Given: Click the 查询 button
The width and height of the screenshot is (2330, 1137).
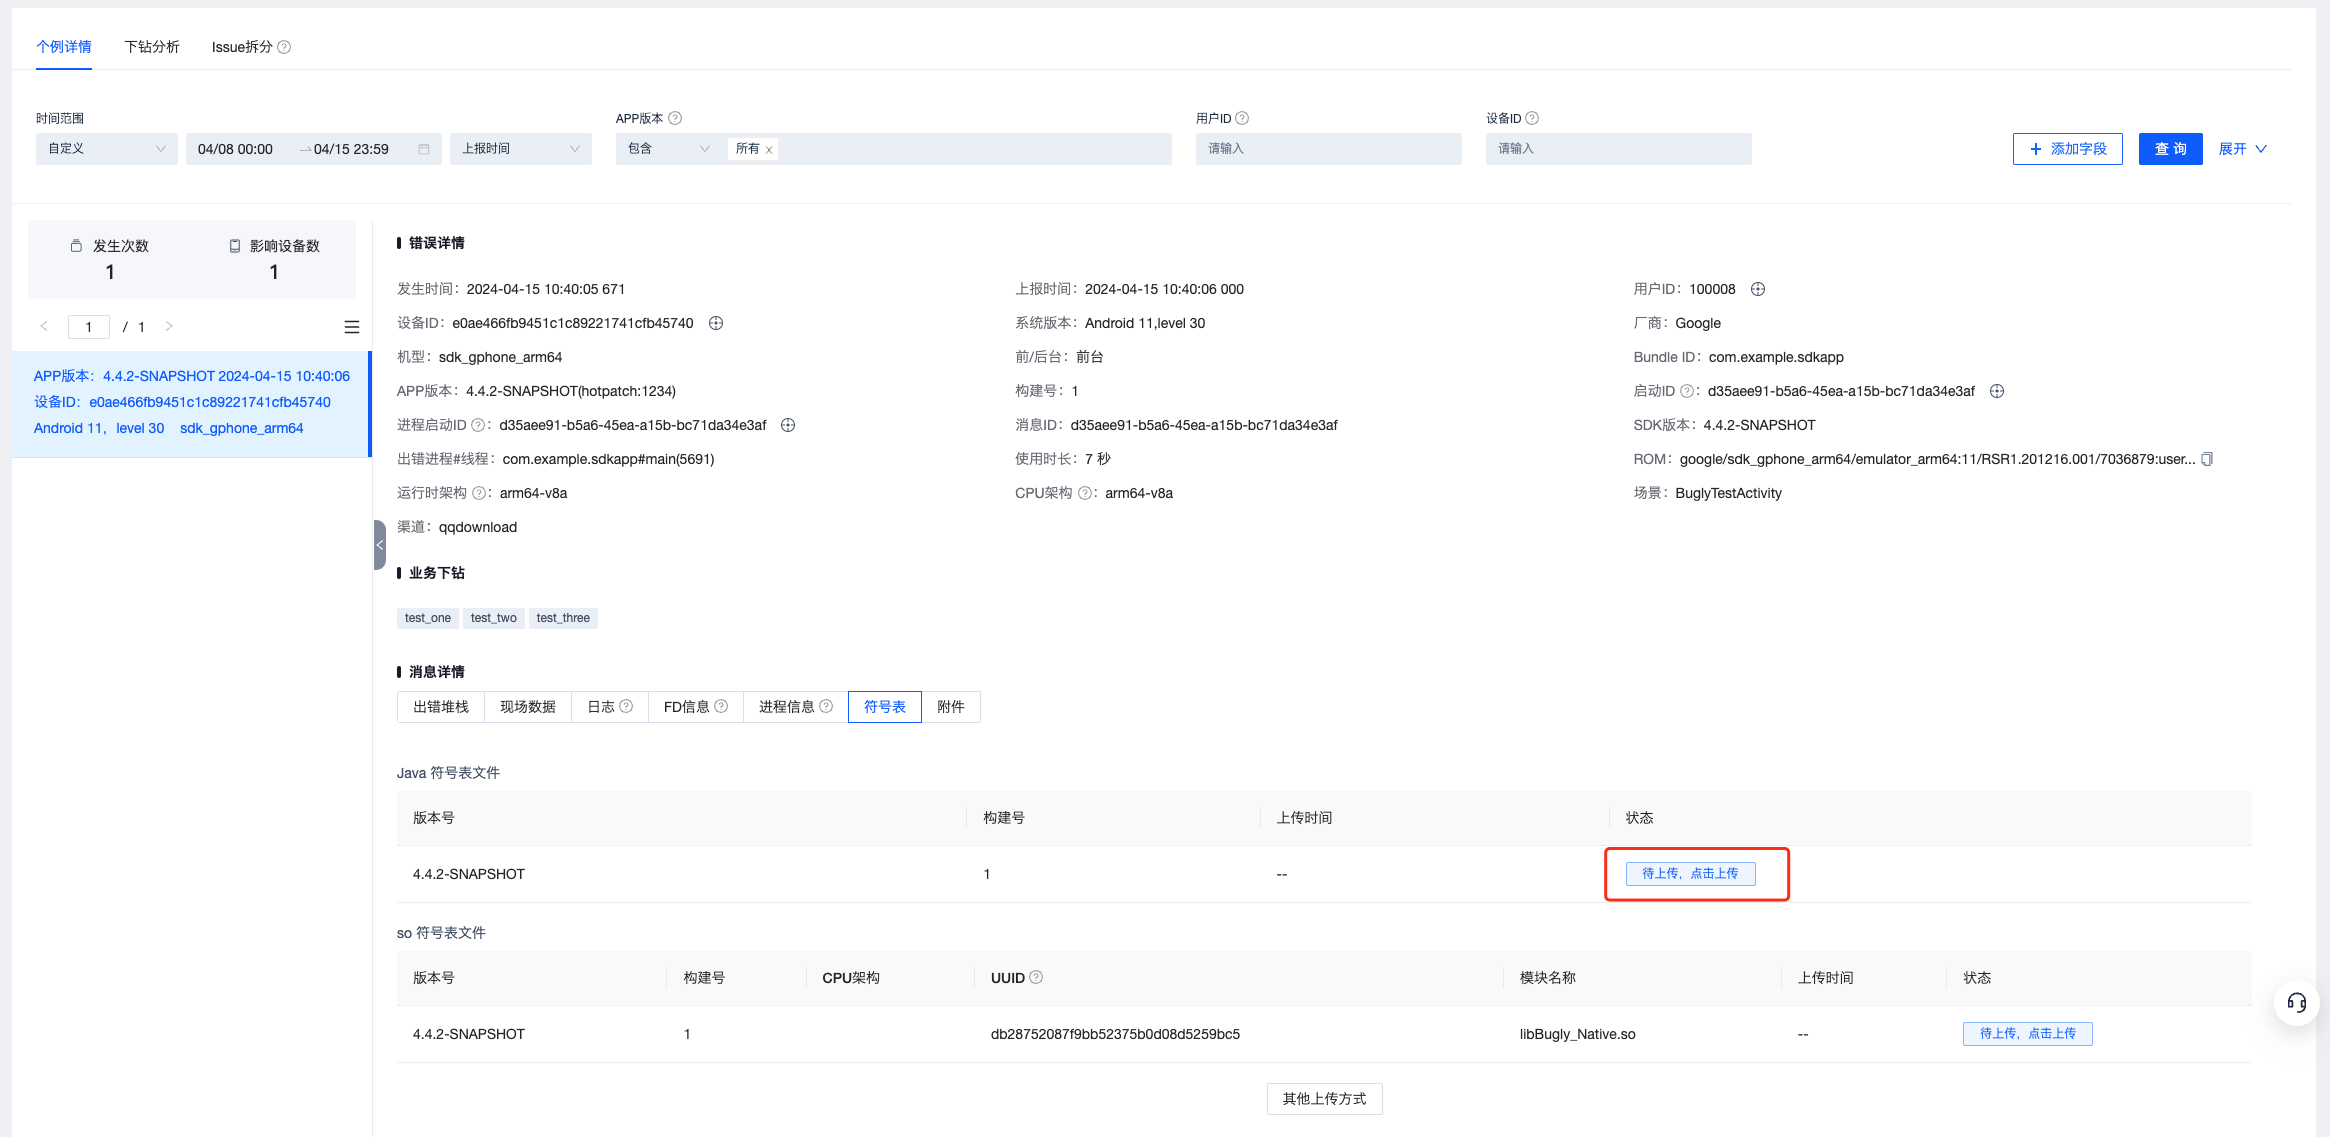Looking at the screenshot, I should click(x=2171, y=149).
